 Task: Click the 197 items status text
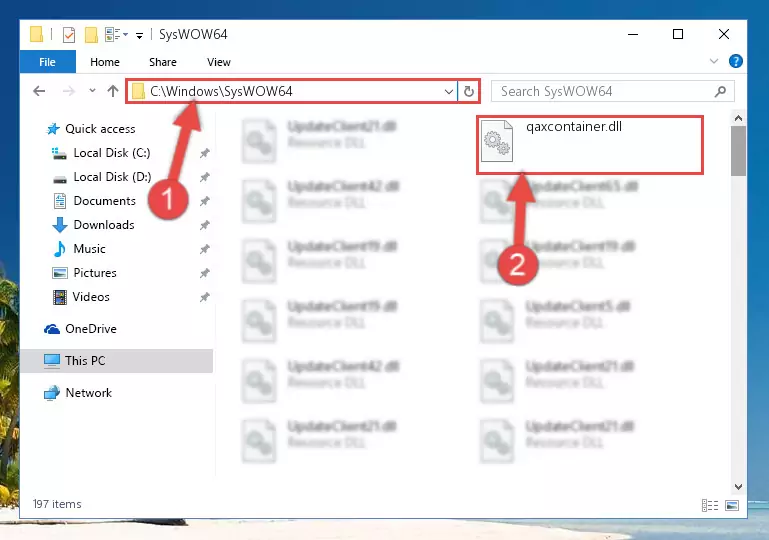click(x=57, y=504)
